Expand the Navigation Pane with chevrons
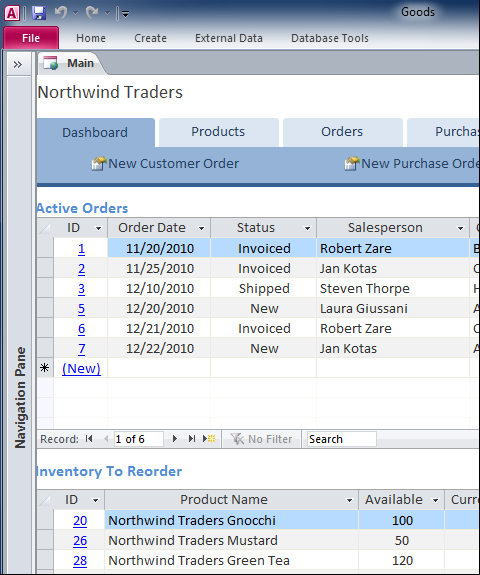 (x=18, y=65)
